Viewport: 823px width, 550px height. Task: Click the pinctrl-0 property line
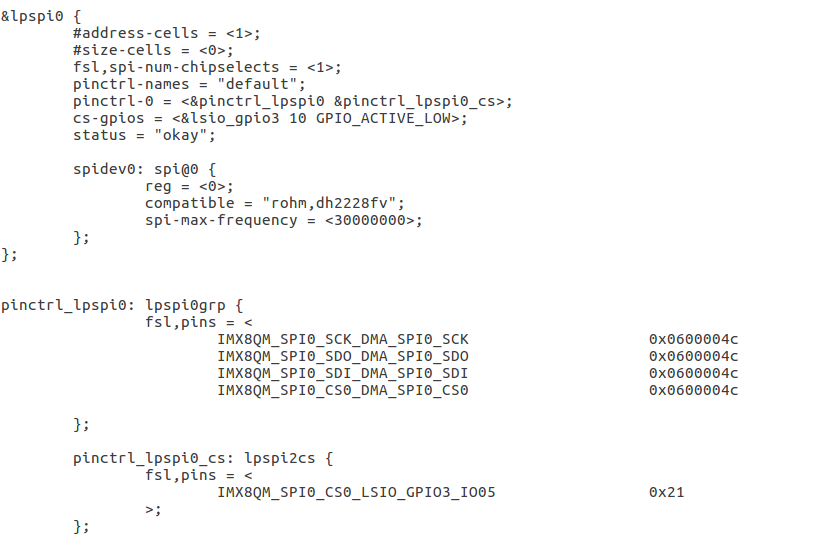click(x=292, y=101)
